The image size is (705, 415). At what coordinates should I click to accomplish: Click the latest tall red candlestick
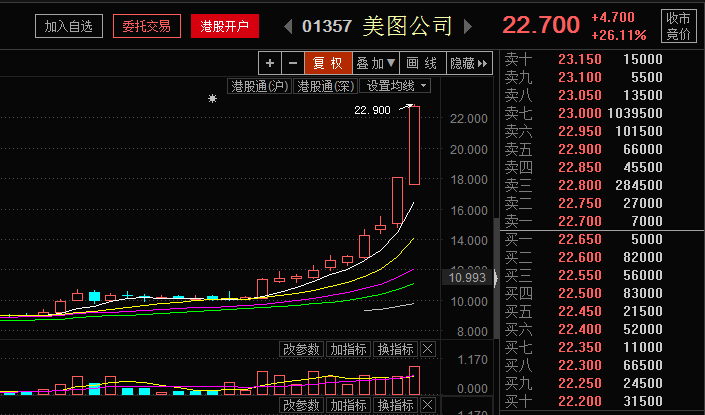(x=415, y=145)
